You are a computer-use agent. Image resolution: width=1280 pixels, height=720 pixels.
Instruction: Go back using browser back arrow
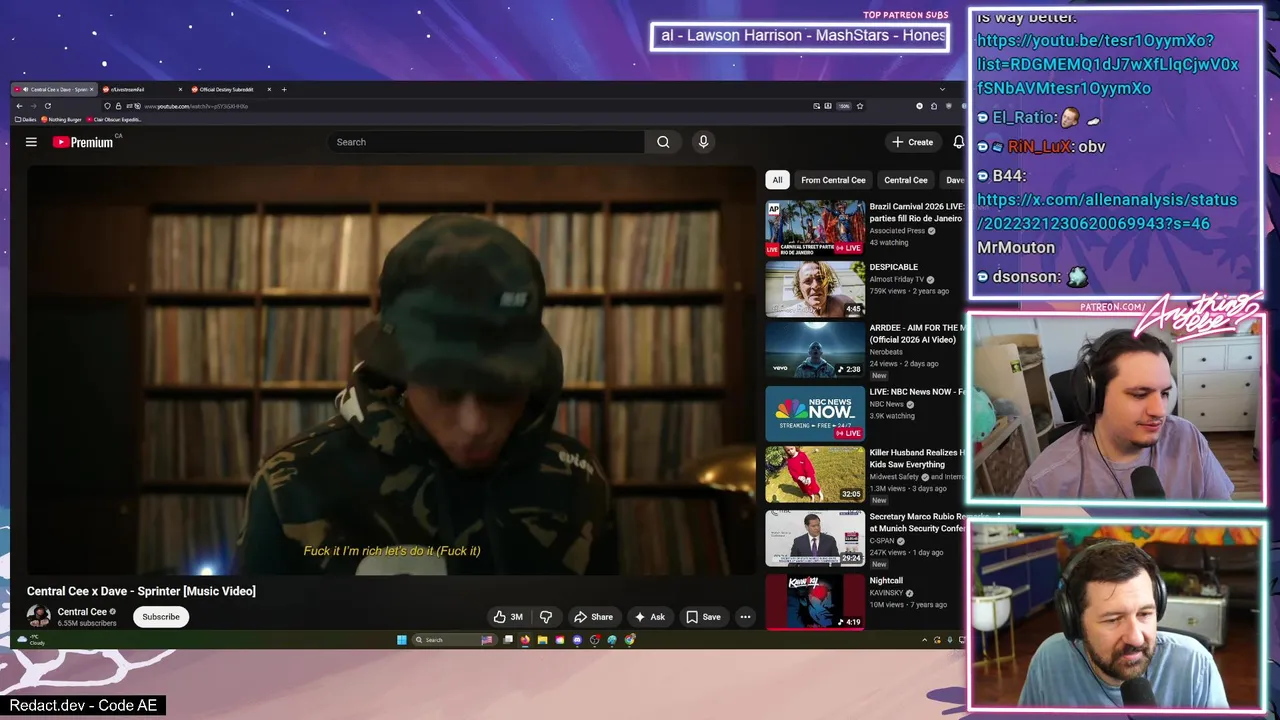tap(19, 105)
